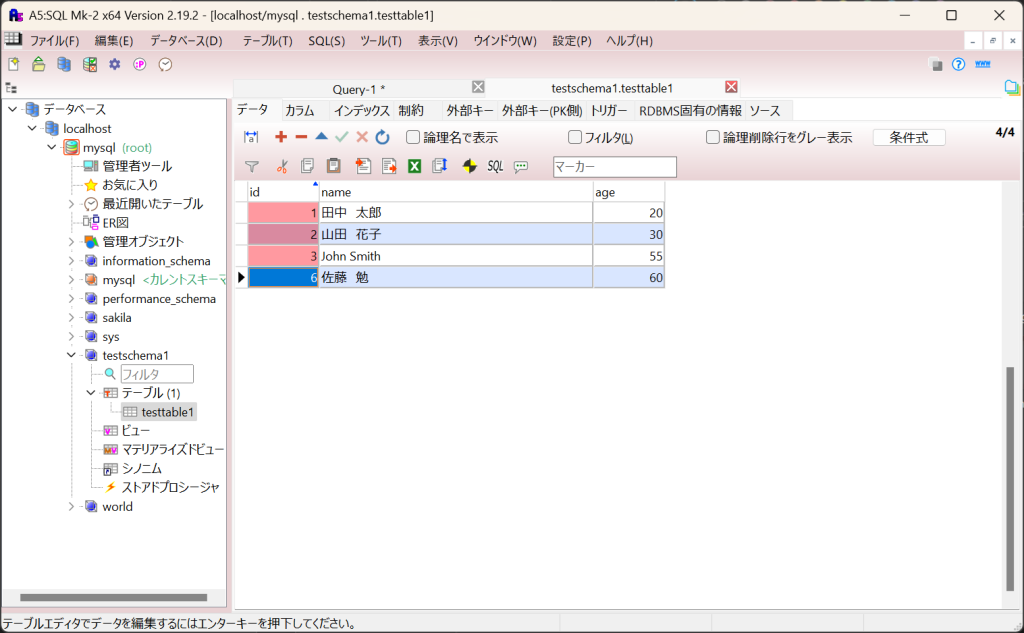The height and width of the screenshot is (633, 1024).
Task: Close the testschema1.testtable1 tab with red X
Action: pyautogui.click(x=731, y=87)
